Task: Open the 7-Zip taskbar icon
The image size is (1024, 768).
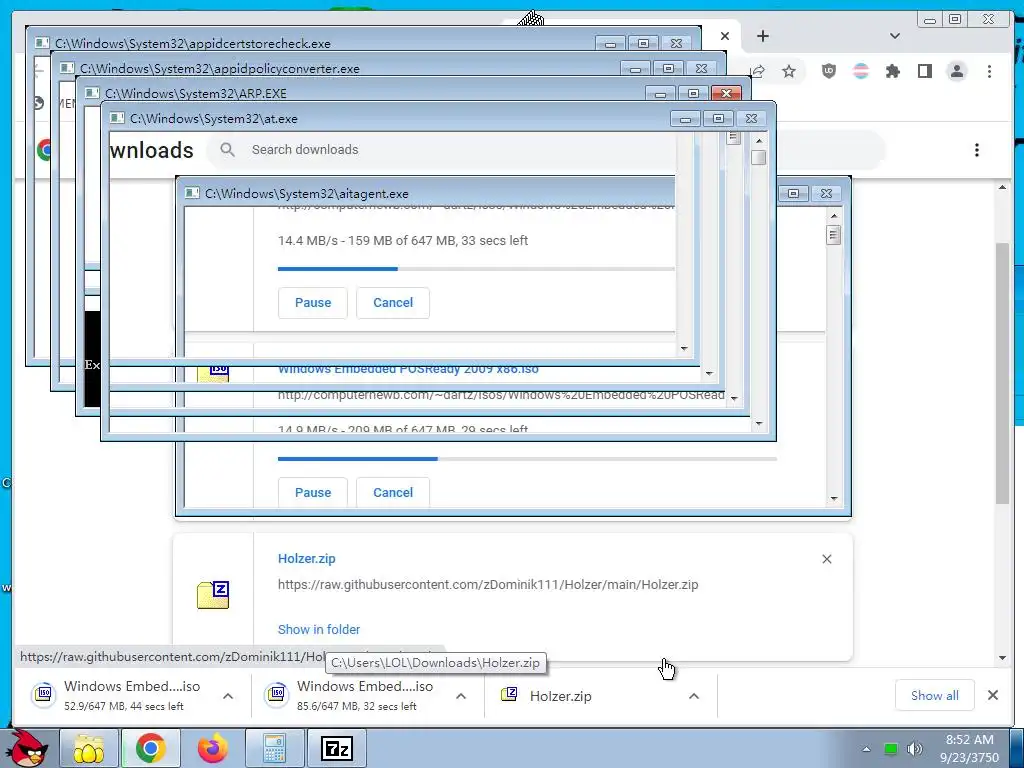Action: pos(337,748)
